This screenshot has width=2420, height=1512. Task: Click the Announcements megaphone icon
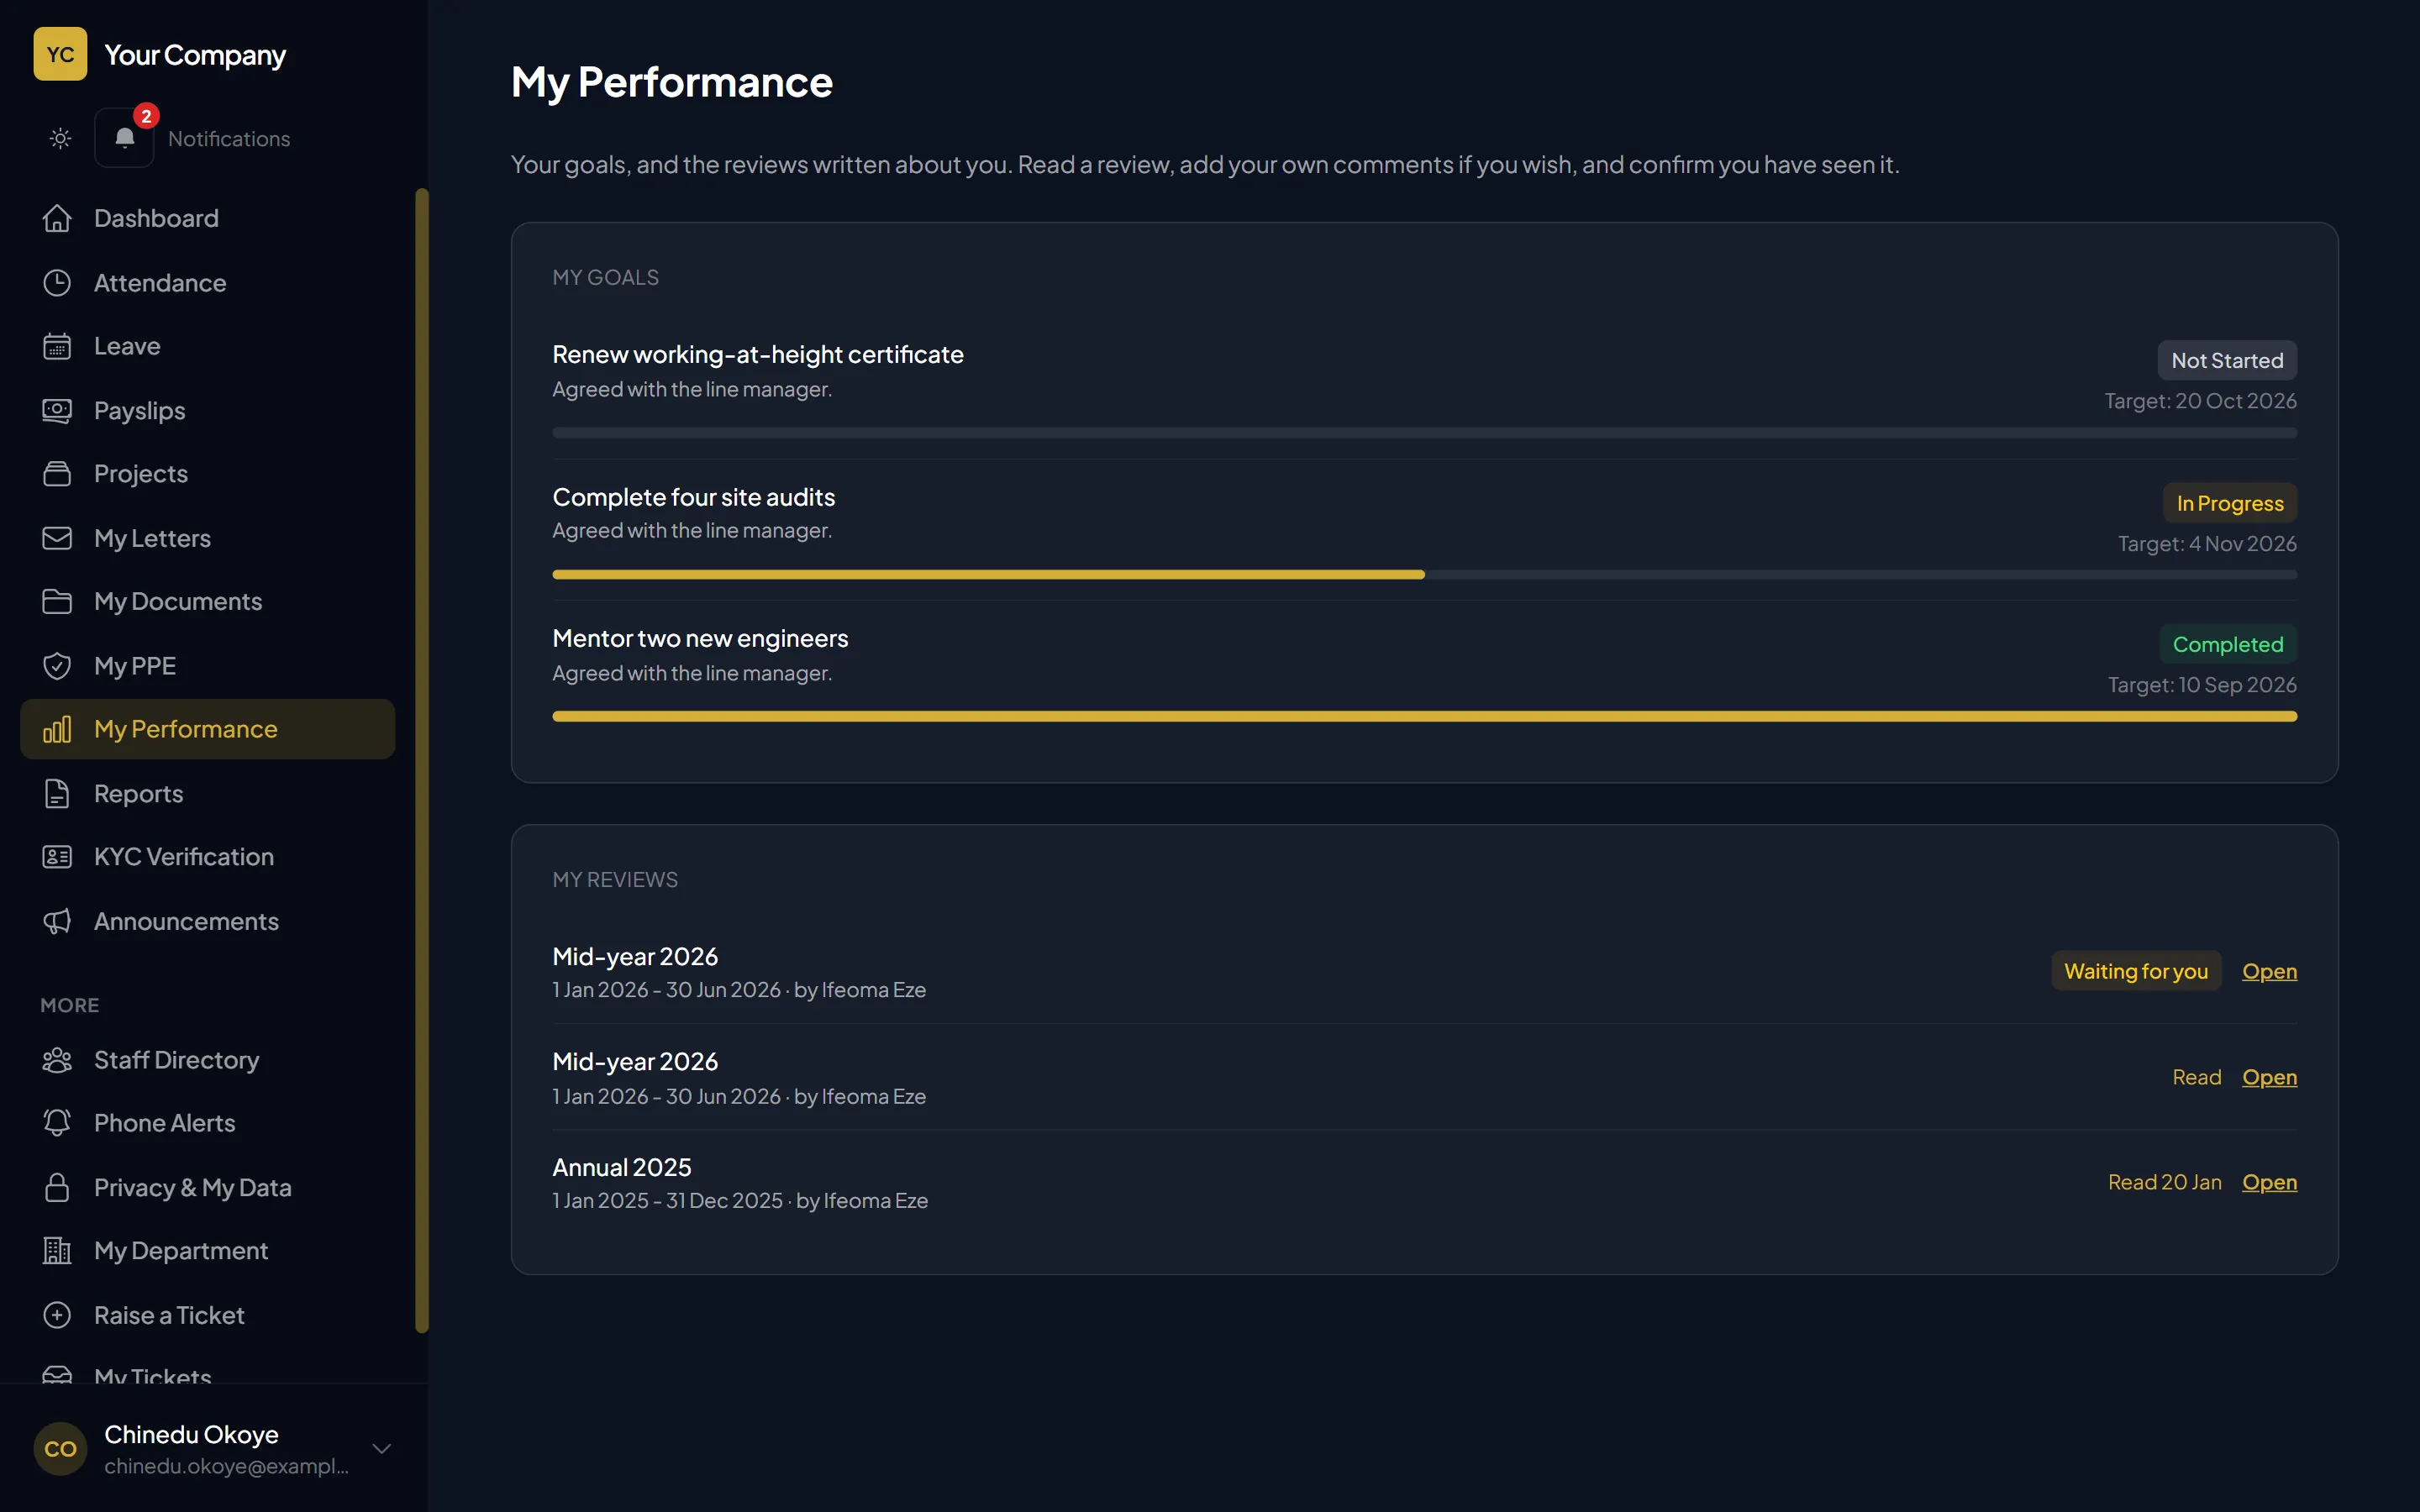(x=57, y=921)
